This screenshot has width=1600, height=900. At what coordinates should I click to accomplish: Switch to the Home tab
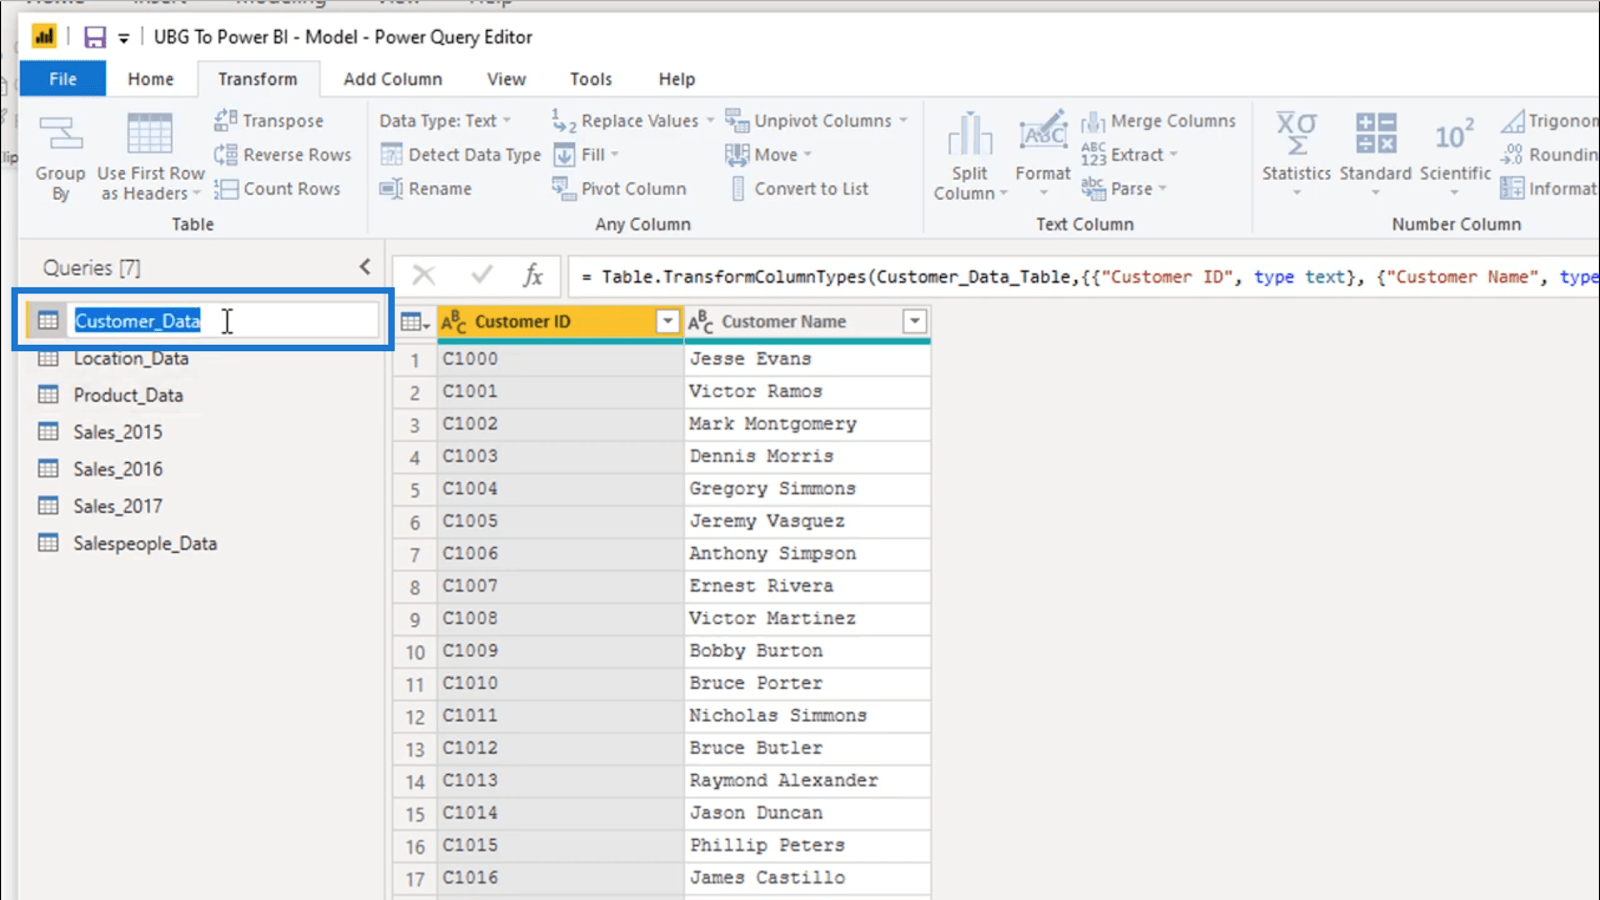[x=151, y=79]
